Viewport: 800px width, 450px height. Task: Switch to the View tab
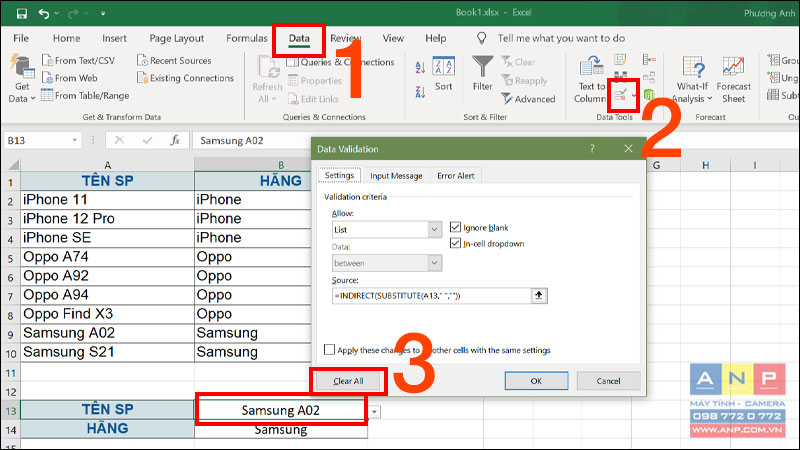pos(393,38)
